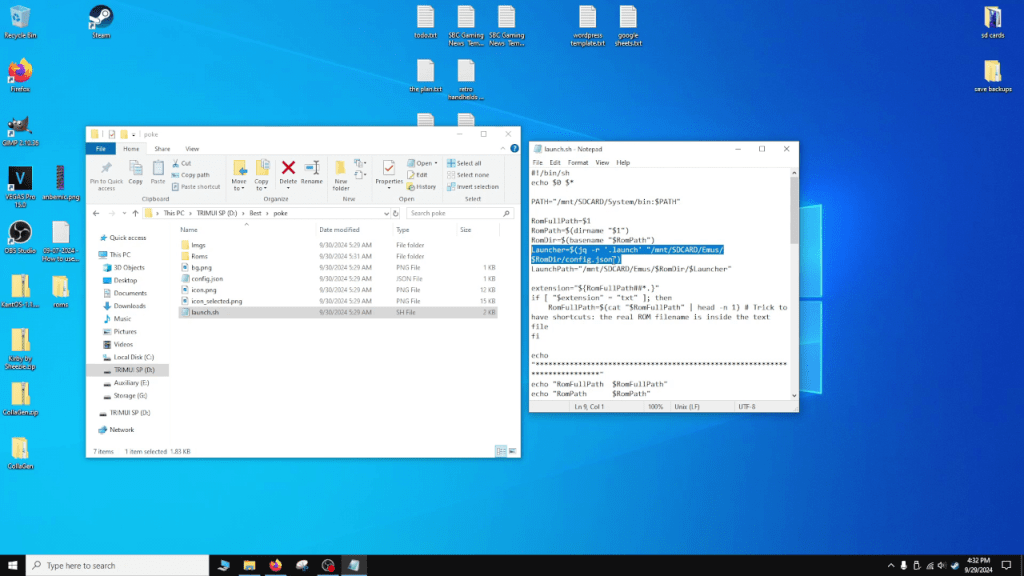Expand the Move to dropdown
Viewport: 1024px width, 576px height.
(x=239, y=188)
